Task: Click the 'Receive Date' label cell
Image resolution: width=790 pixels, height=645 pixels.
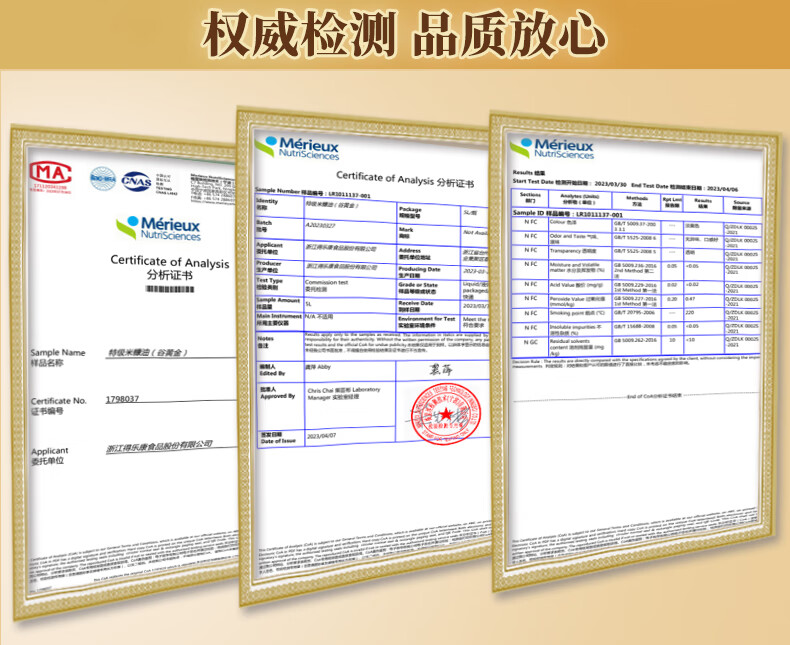Action: click(428, 306)
